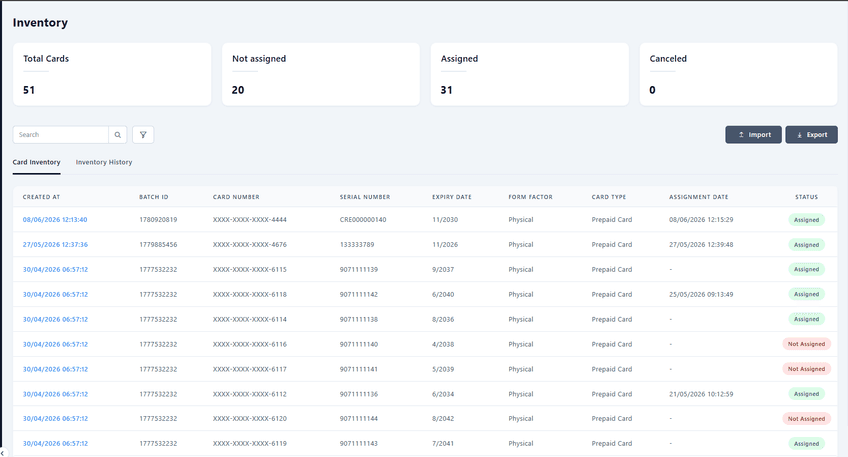The height and width of the screenshot is (457, 848).
Task: Click the Not assigned summary card
Action: [x=321, y=75]
